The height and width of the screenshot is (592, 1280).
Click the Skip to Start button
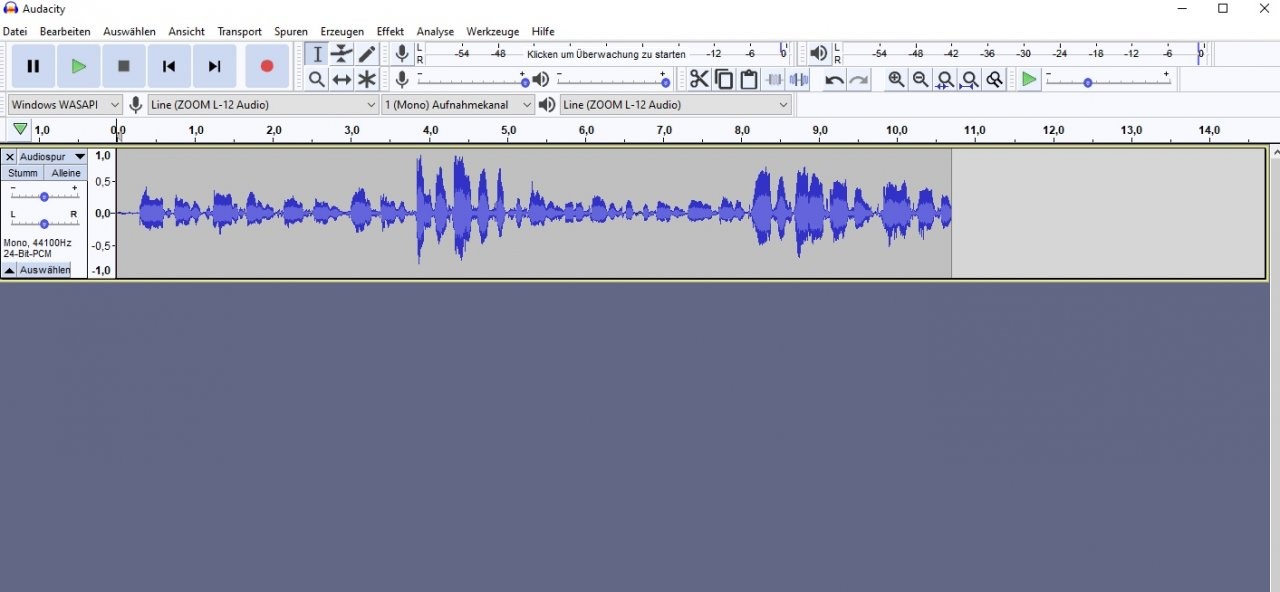169,66
